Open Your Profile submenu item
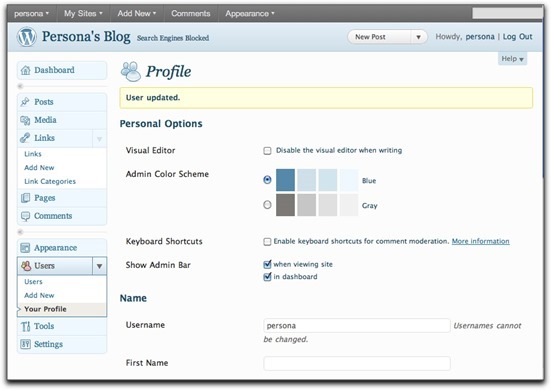The width and height of the screenshot is (551, 390). pyautogui.click(x=45, y=309)
